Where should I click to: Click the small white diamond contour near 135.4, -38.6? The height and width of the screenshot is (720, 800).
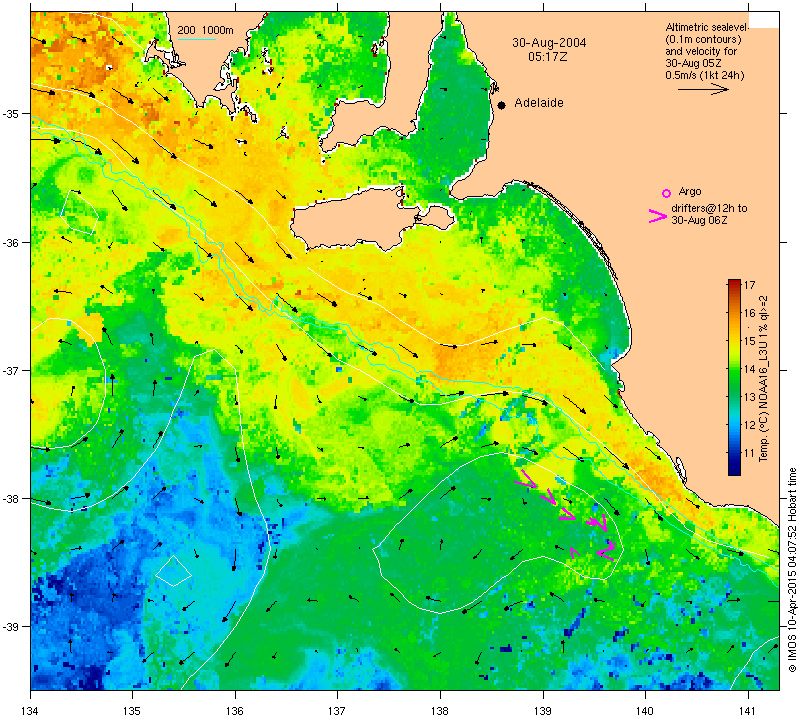(173, 570)
